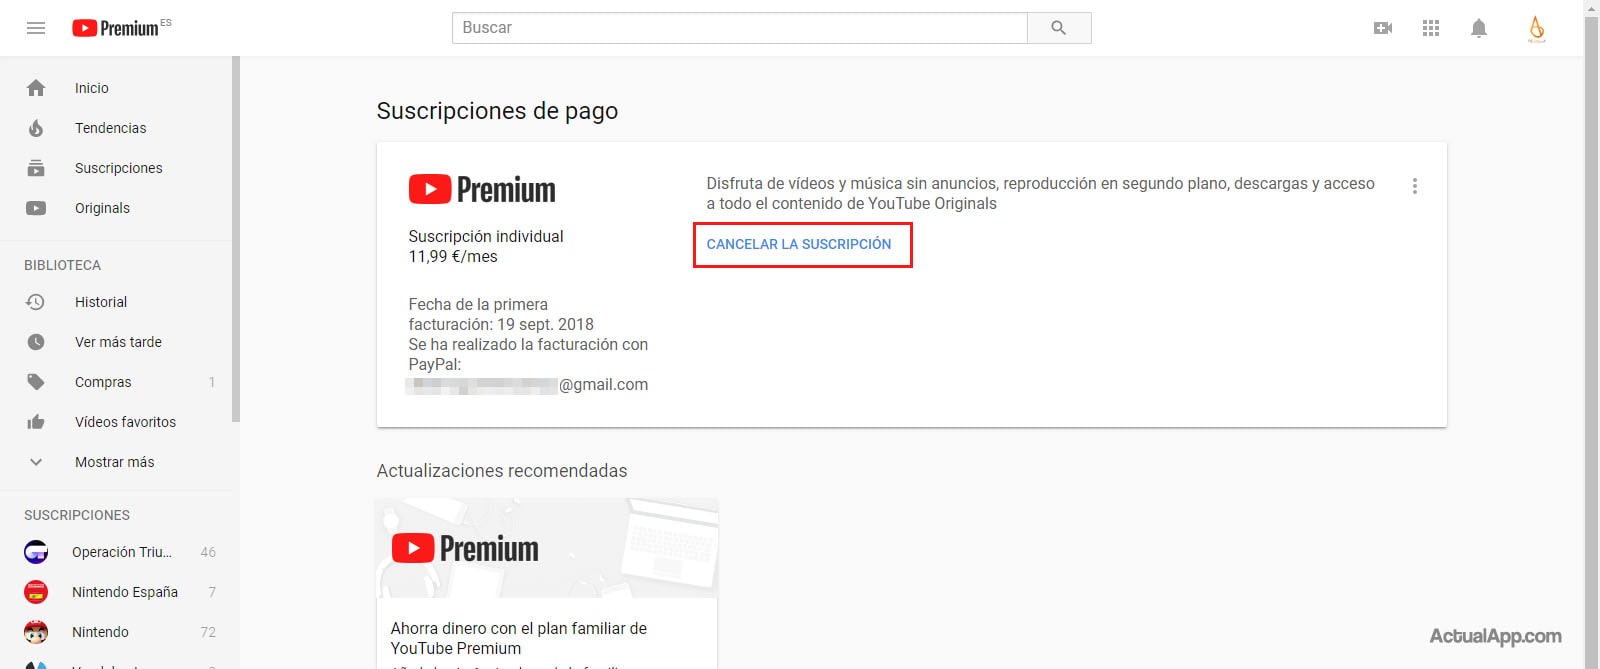Click the Compras count badge '1'
1600x669 pixels.
(212, 382)
